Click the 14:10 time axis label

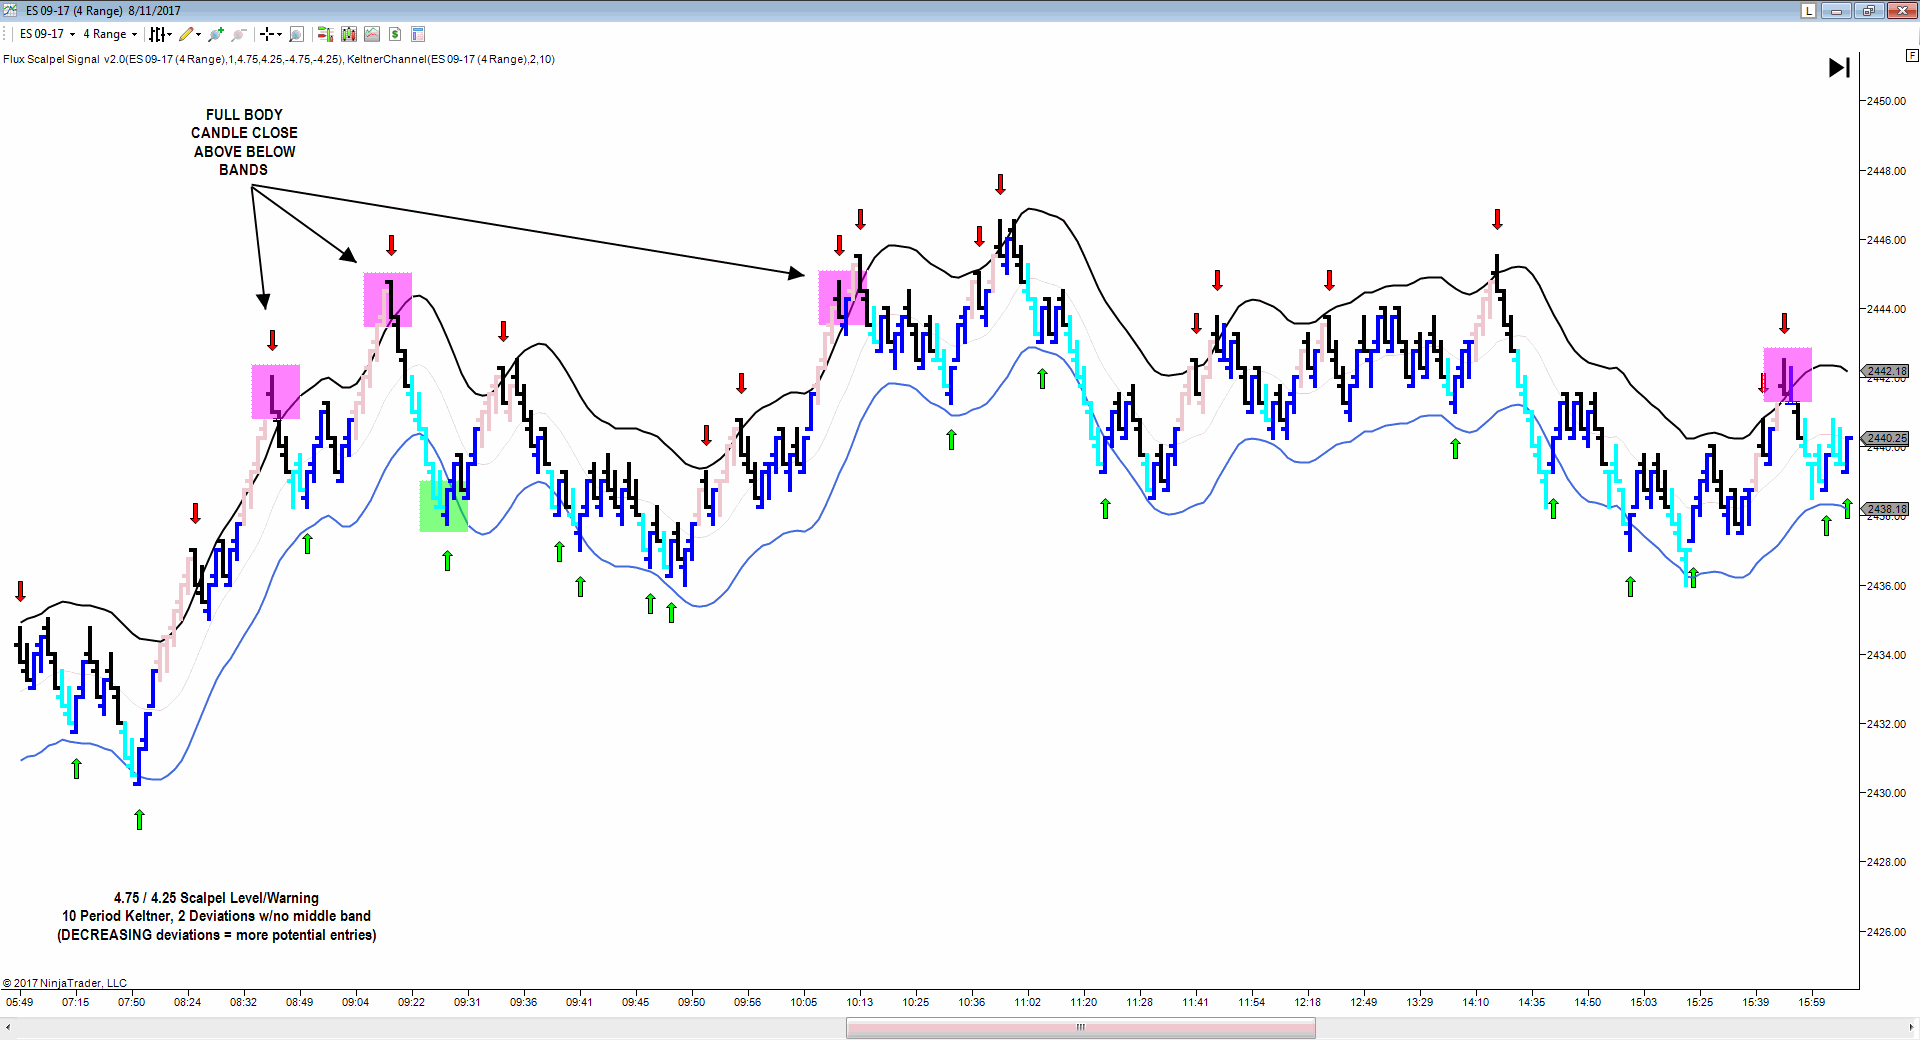pos(1475,1002)
